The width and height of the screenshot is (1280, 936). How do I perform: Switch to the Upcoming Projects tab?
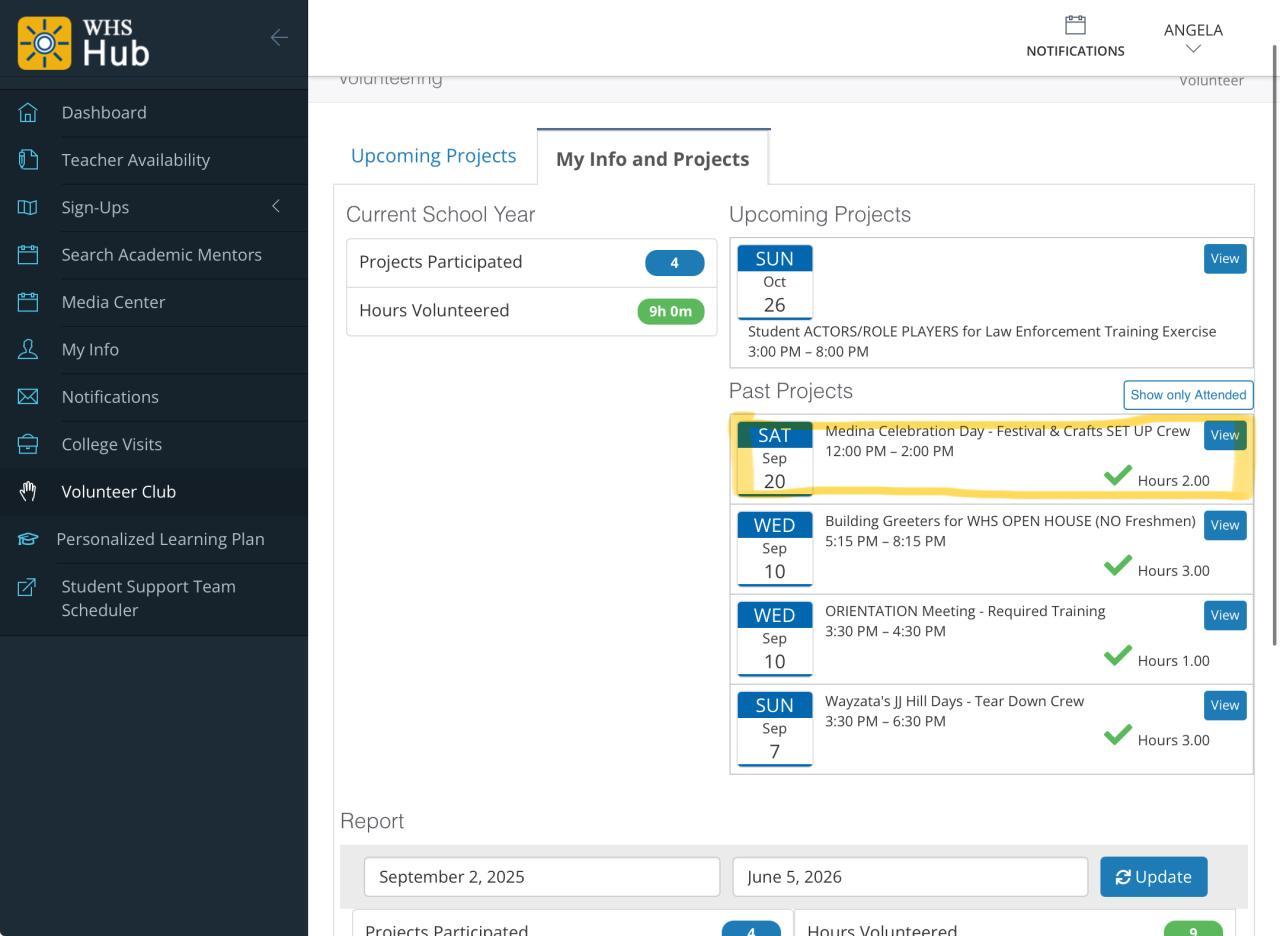point(433,156)
